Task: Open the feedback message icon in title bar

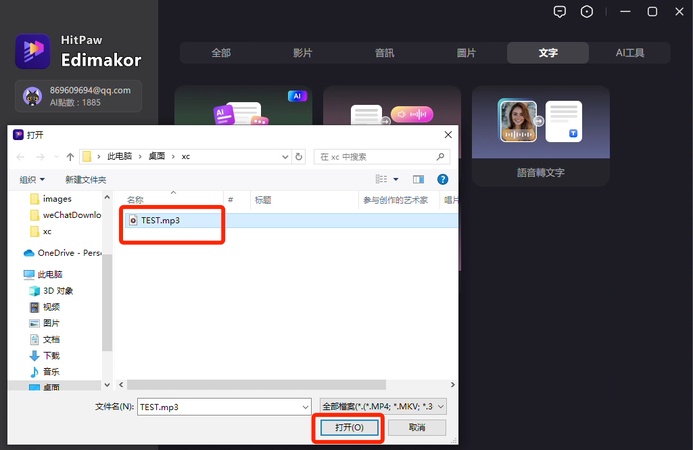Action: point(560,12)
